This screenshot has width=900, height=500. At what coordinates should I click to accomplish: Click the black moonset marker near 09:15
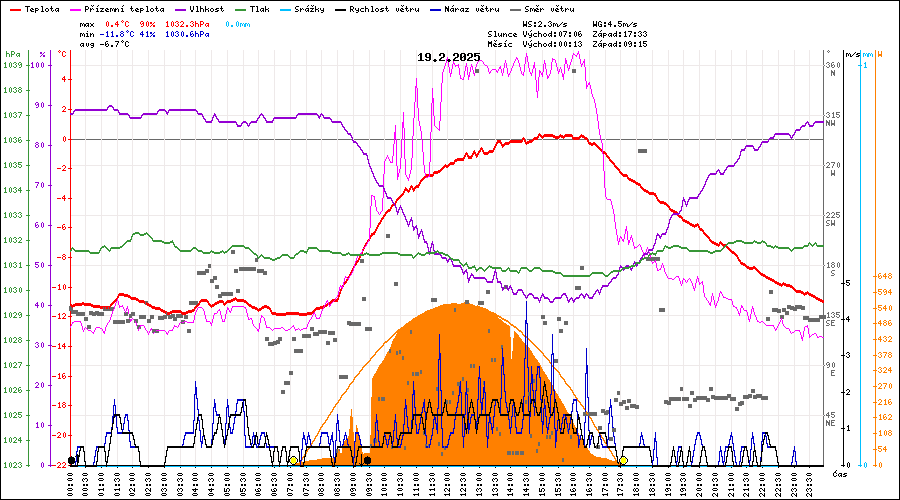point(368,460)
